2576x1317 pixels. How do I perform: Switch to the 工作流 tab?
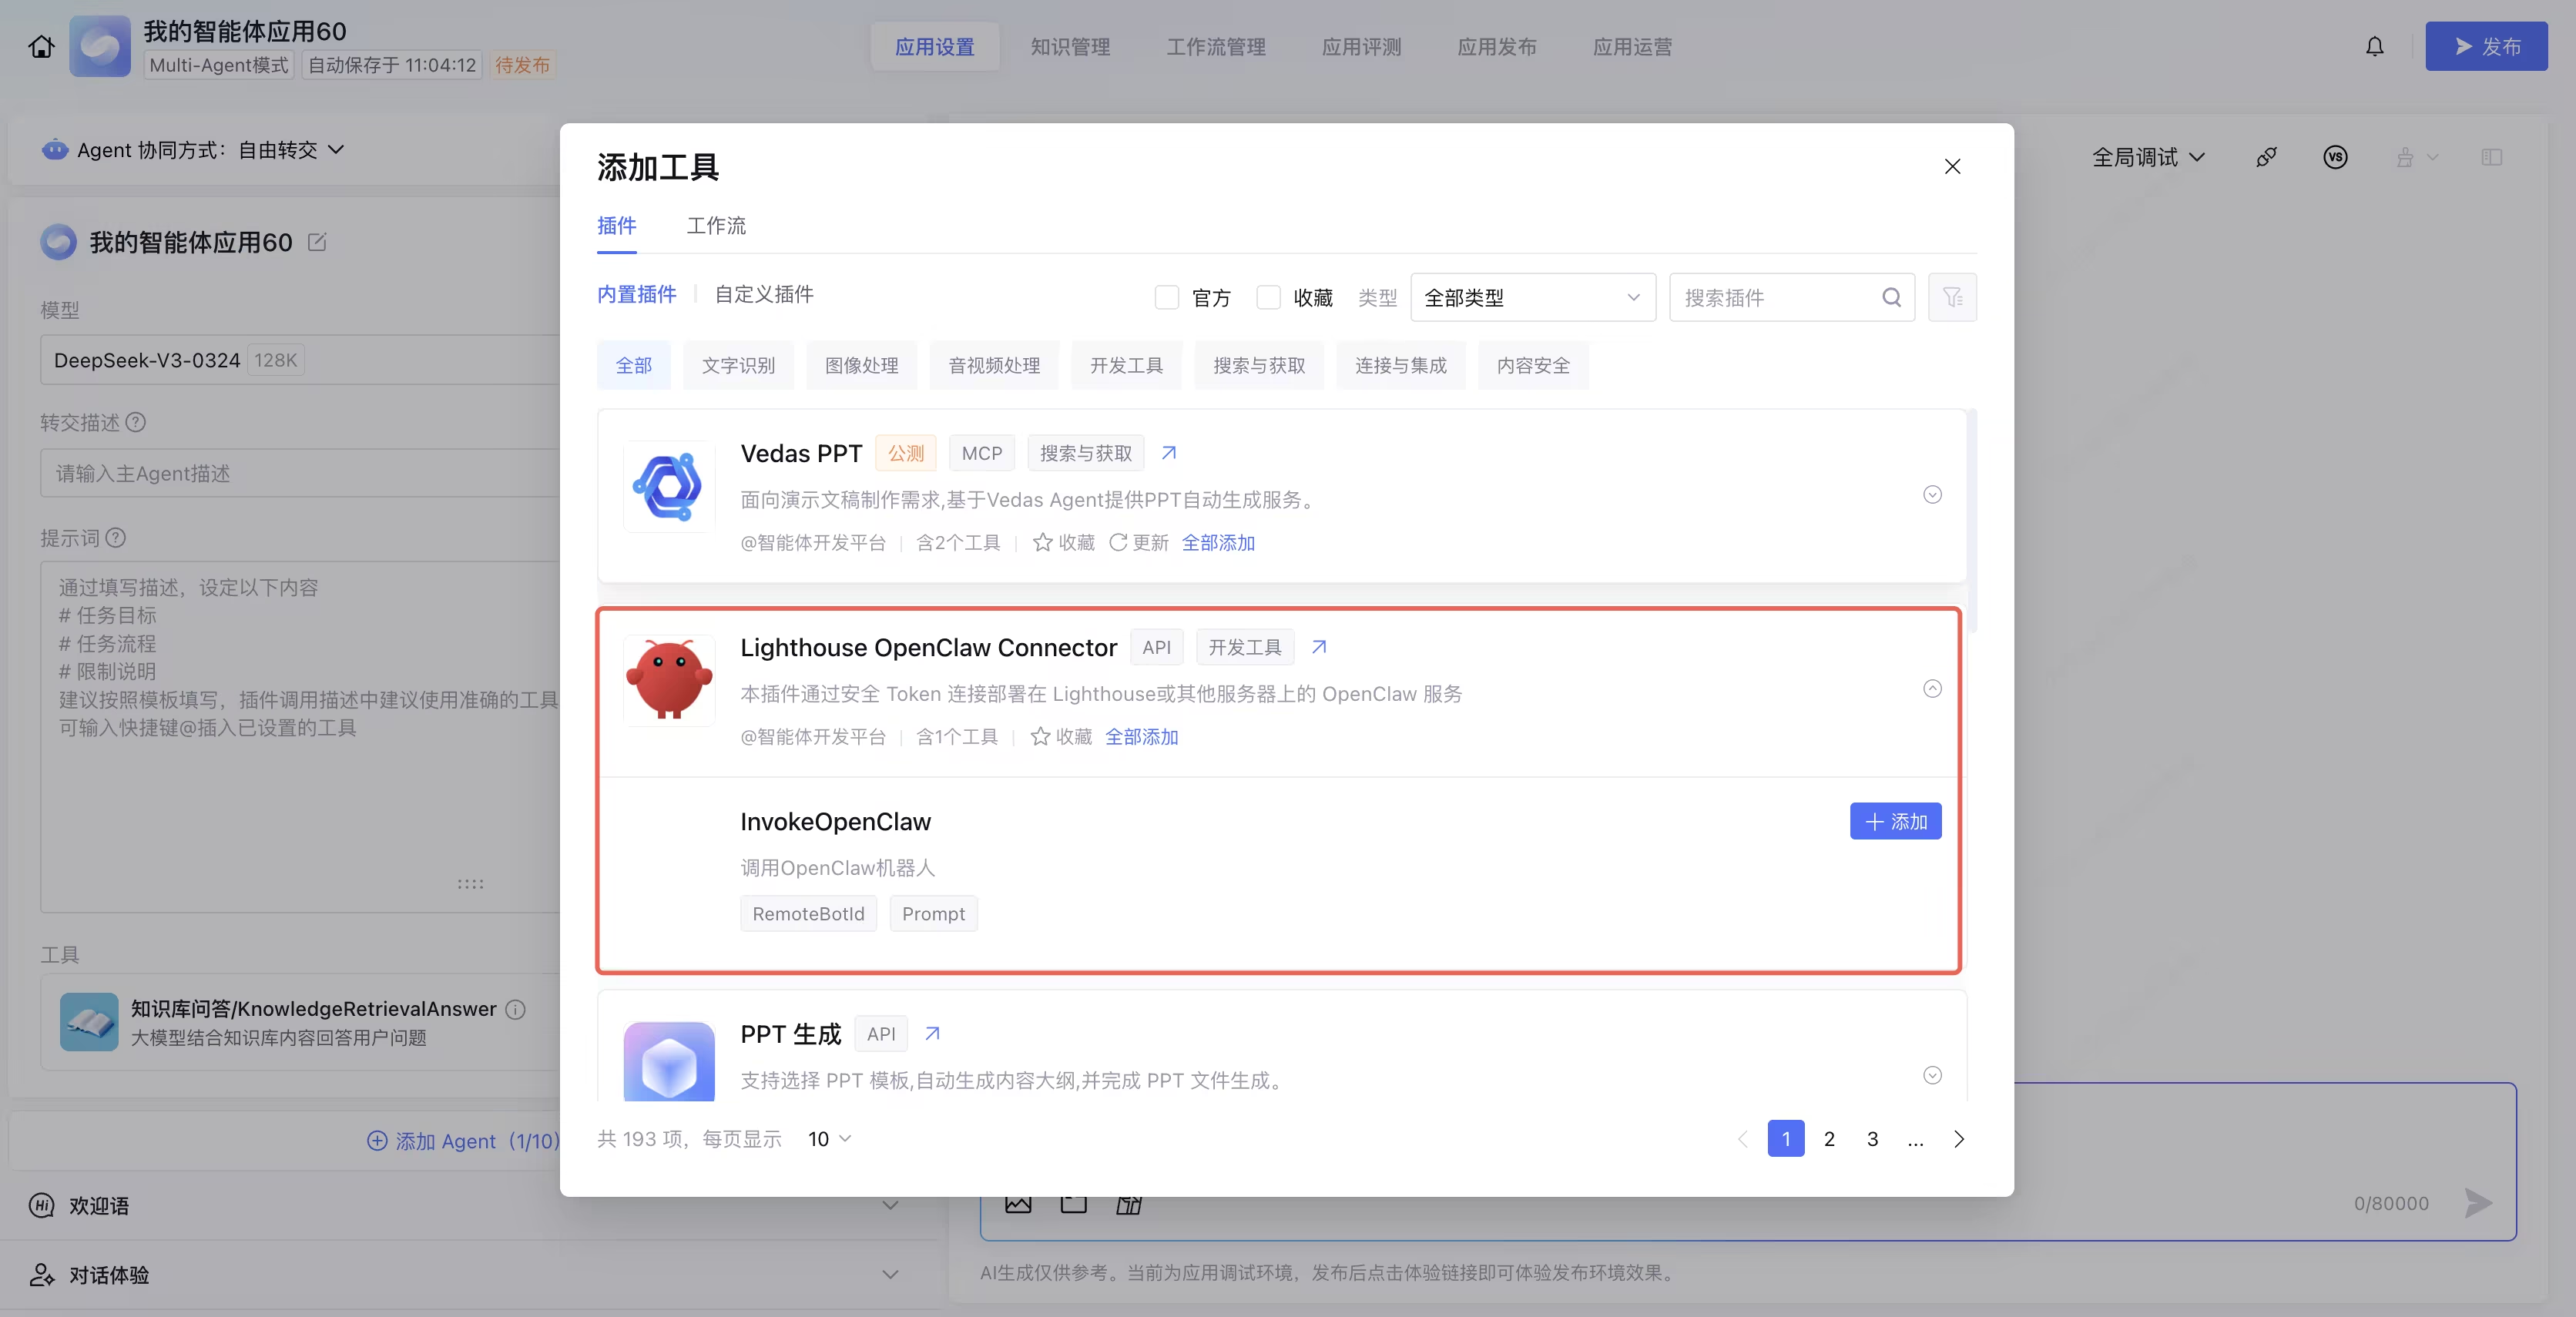point(716,226)
